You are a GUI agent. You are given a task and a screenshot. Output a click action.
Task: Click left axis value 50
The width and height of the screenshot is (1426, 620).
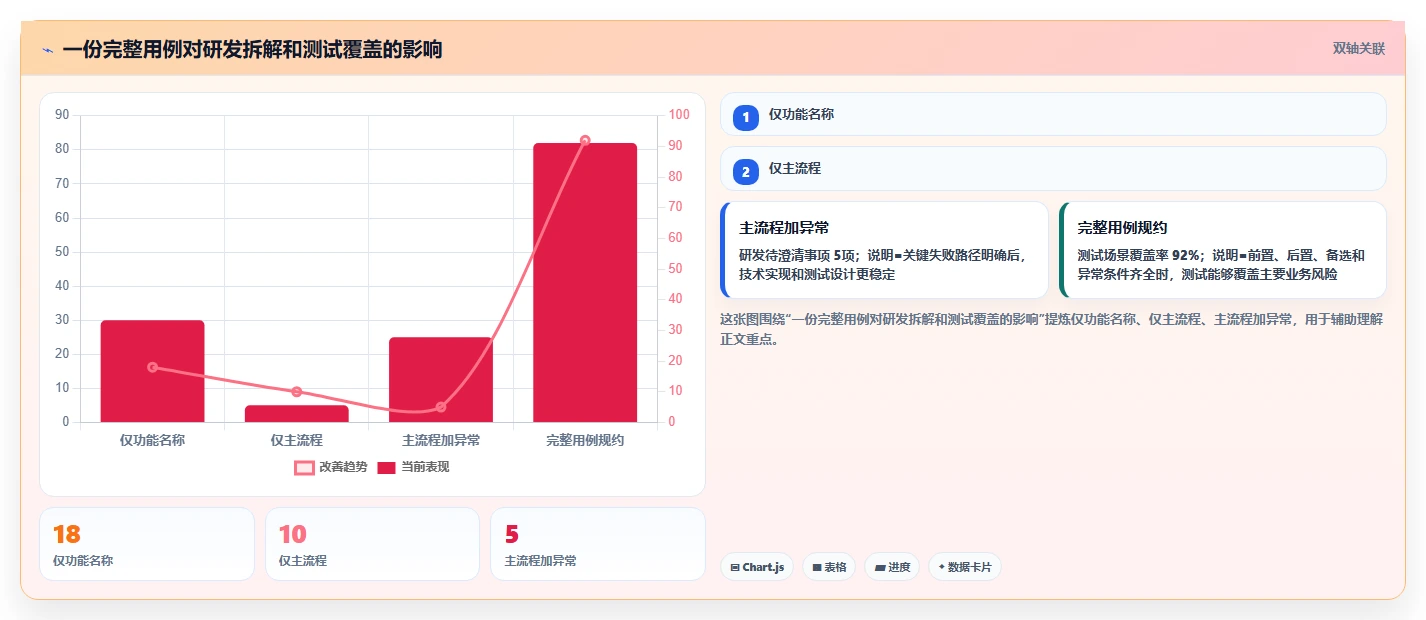click(x=62, y=252)
